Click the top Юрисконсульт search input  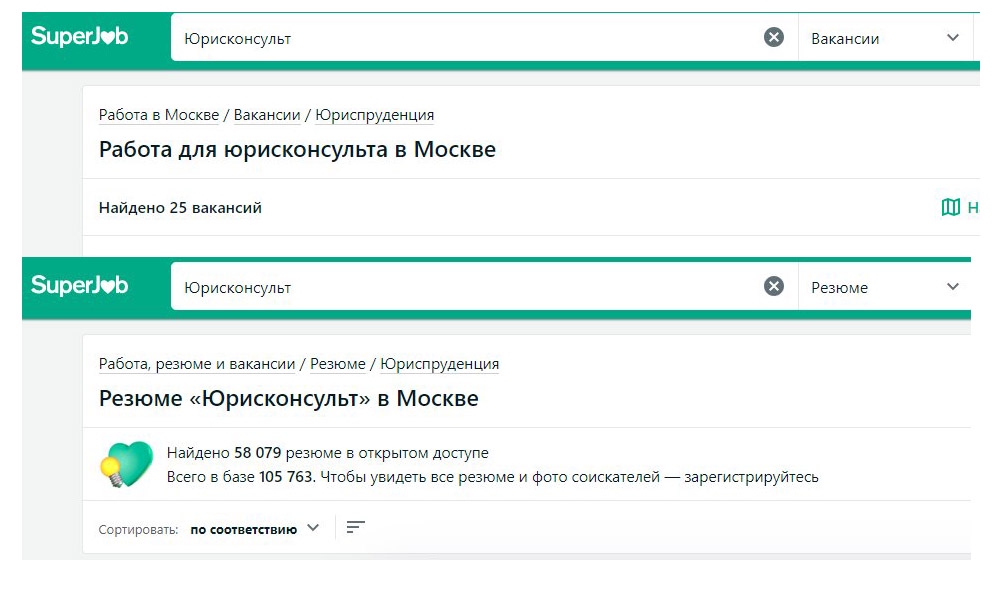(460, 38)
